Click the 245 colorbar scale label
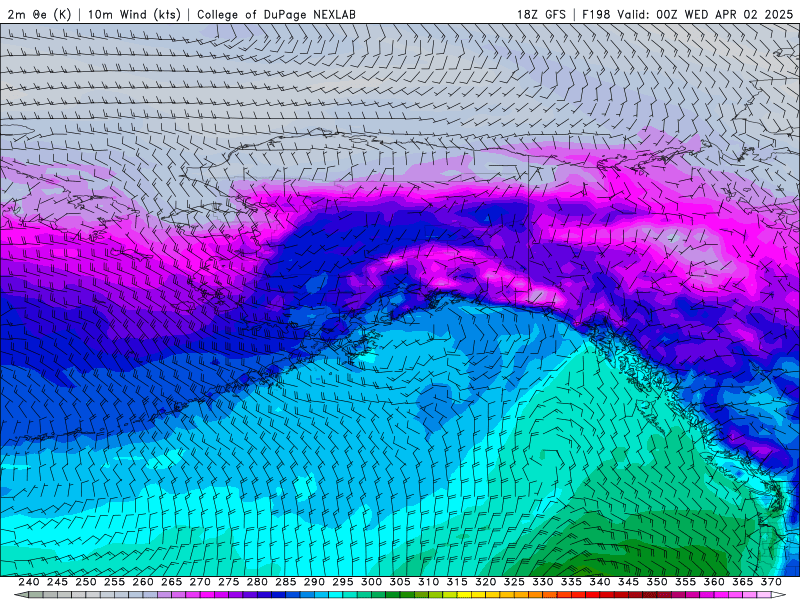 tap(57, 582)
